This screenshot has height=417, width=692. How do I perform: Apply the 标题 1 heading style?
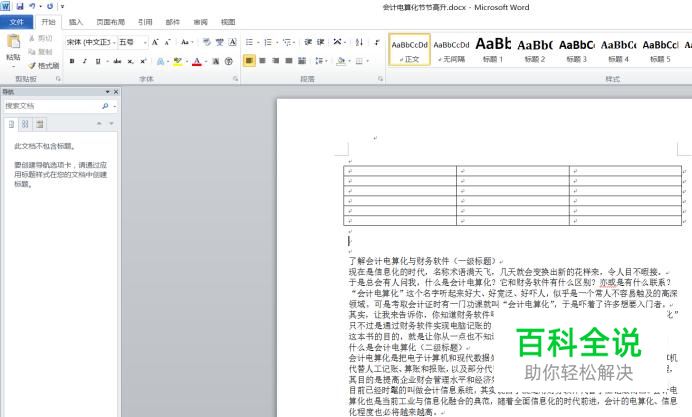tap(493, 49)
